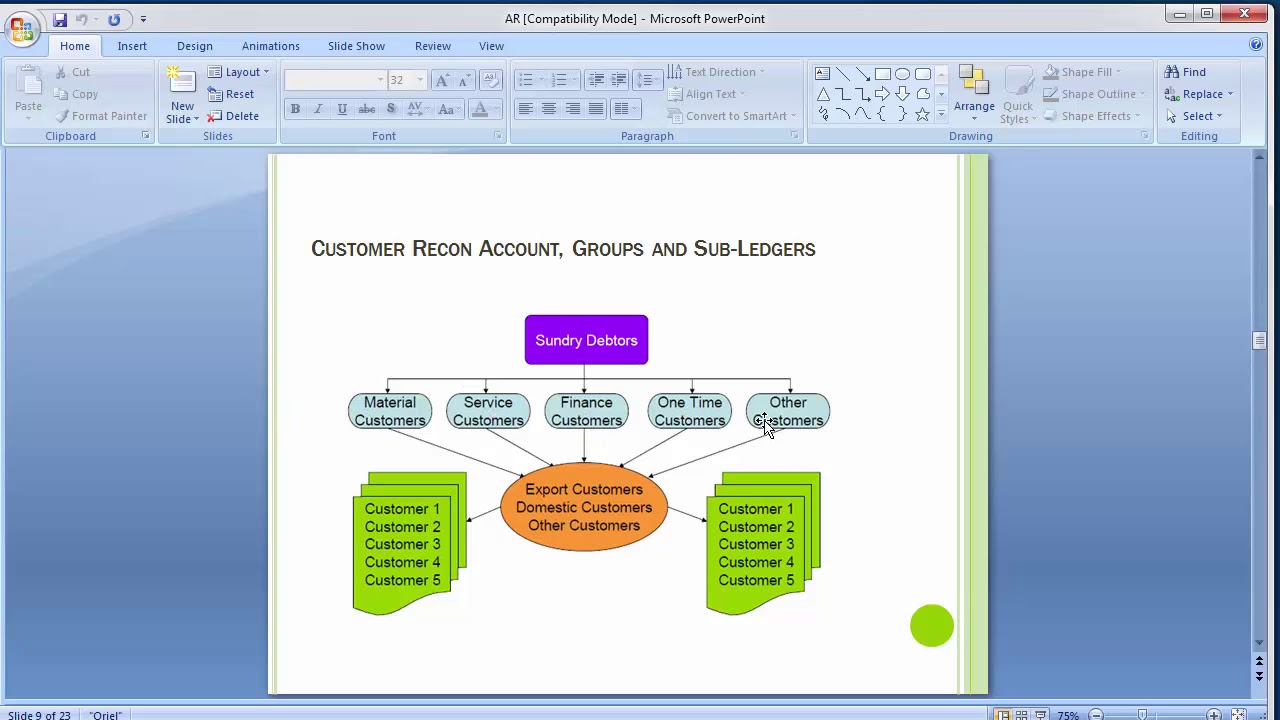Open the Design tab

pyautogui.click(x=195, y=46)
